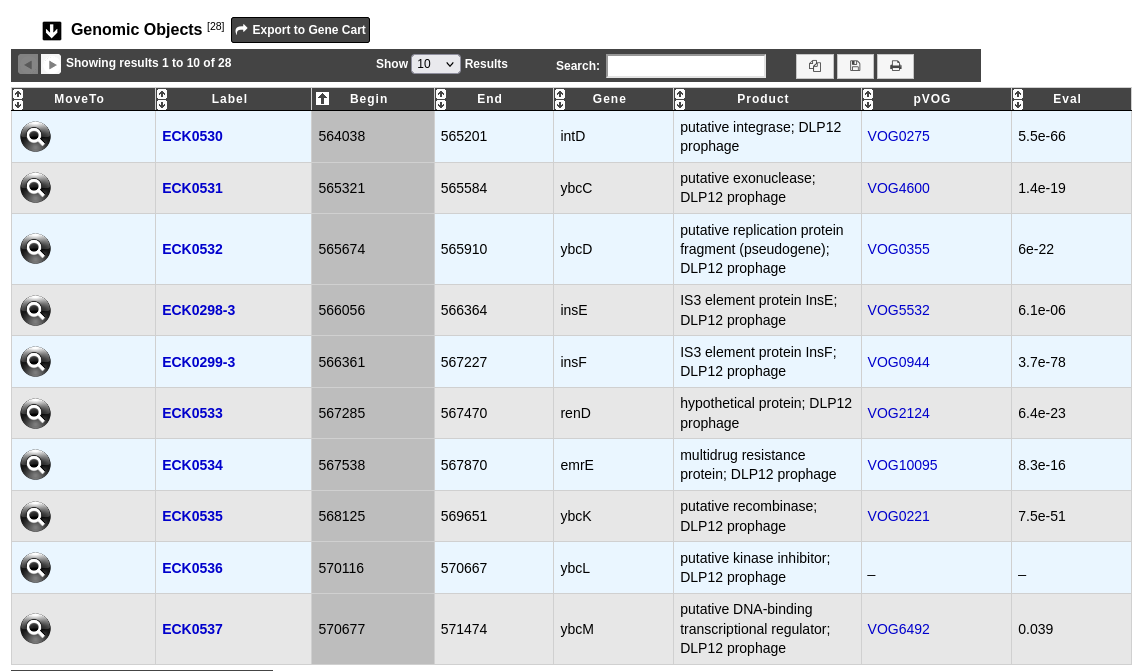Open the VOG2124 pVOG link

click(898, 414)
